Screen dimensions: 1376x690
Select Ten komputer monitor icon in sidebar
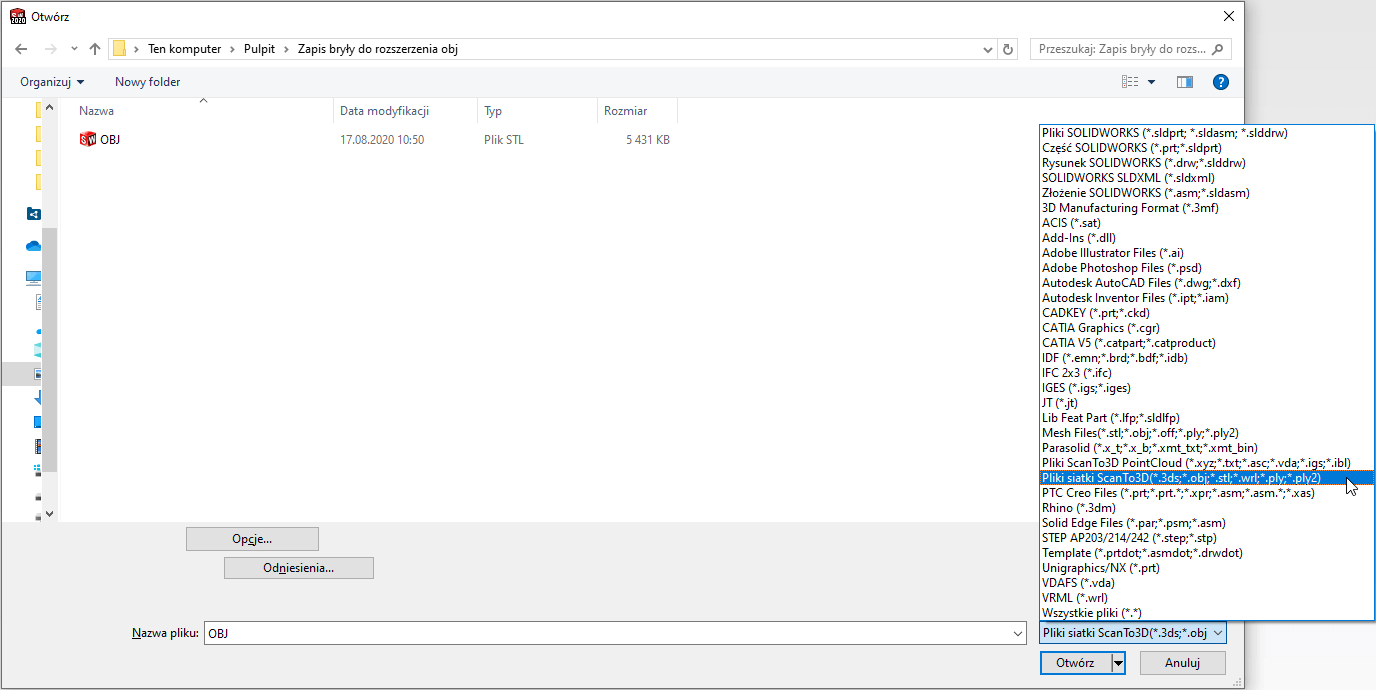click(x=34, y=278)
